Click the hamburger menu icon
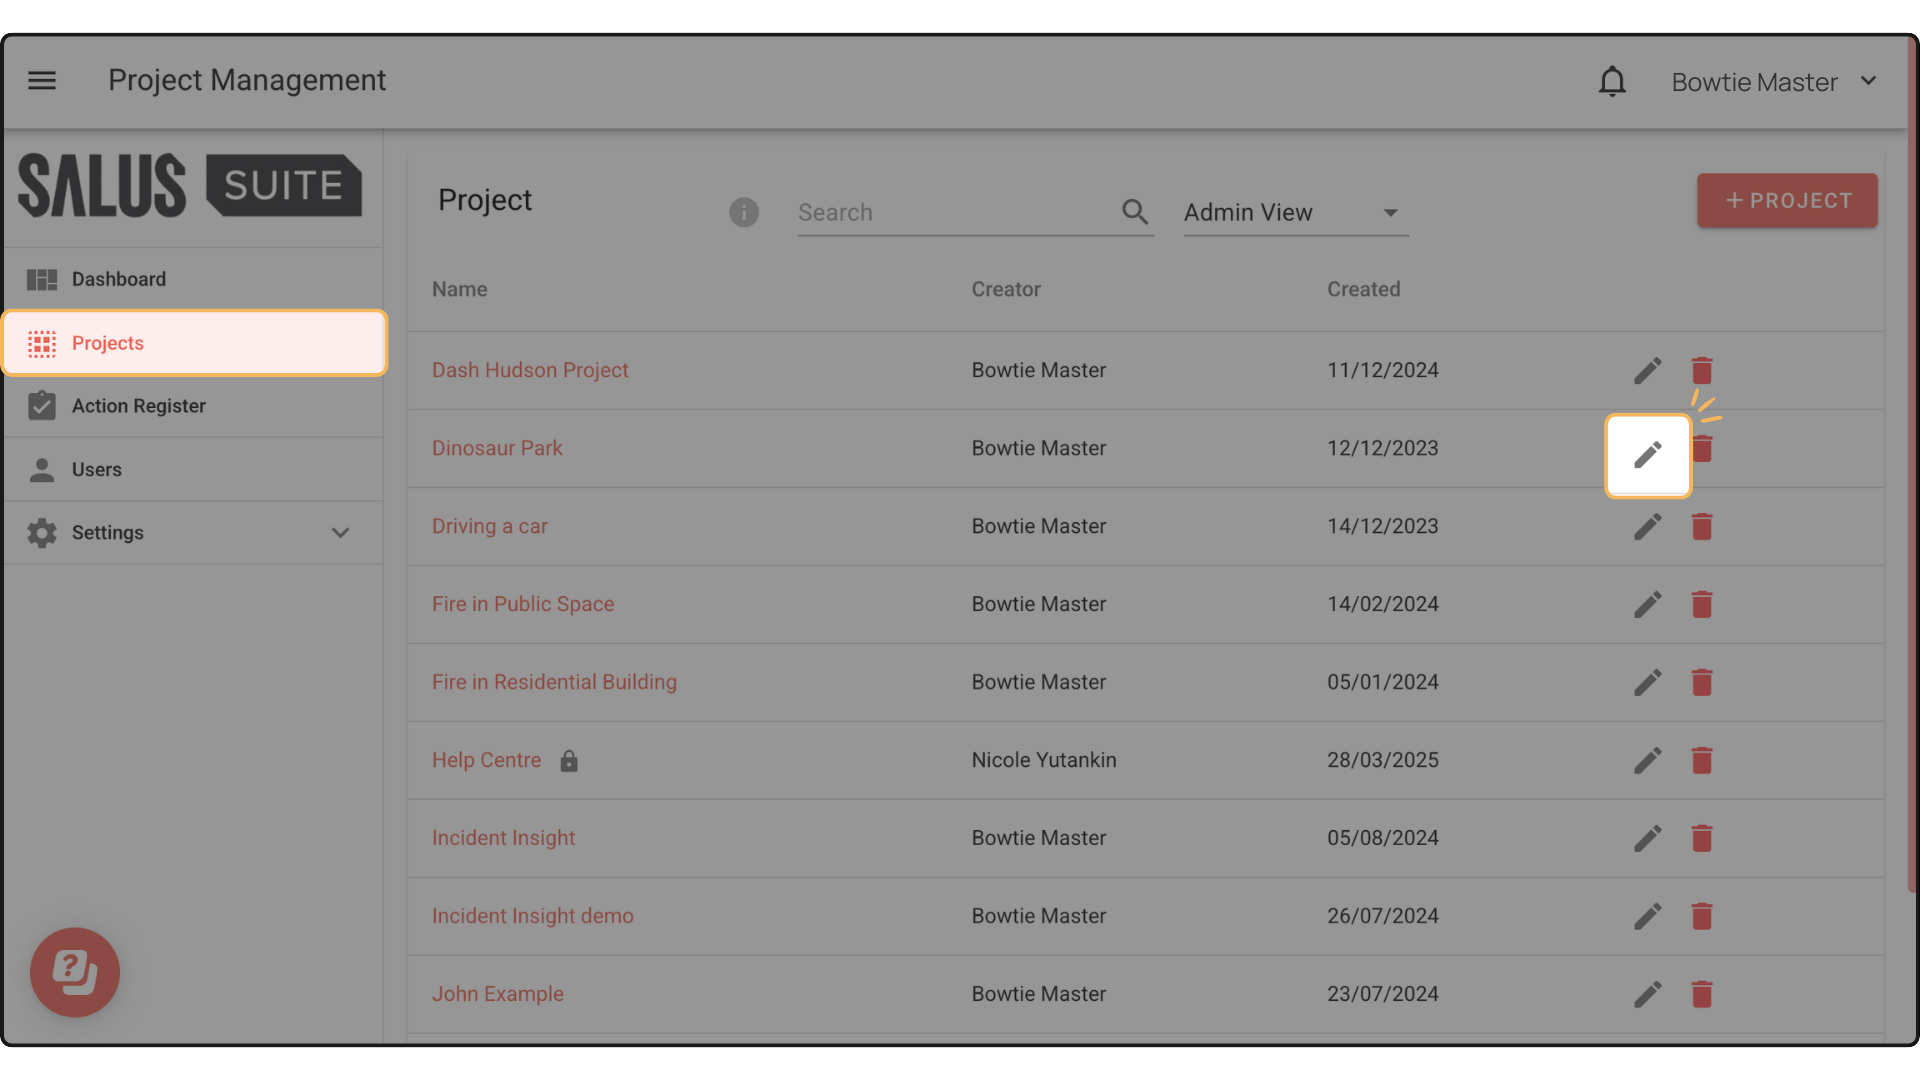 click(x=42, y=80)
